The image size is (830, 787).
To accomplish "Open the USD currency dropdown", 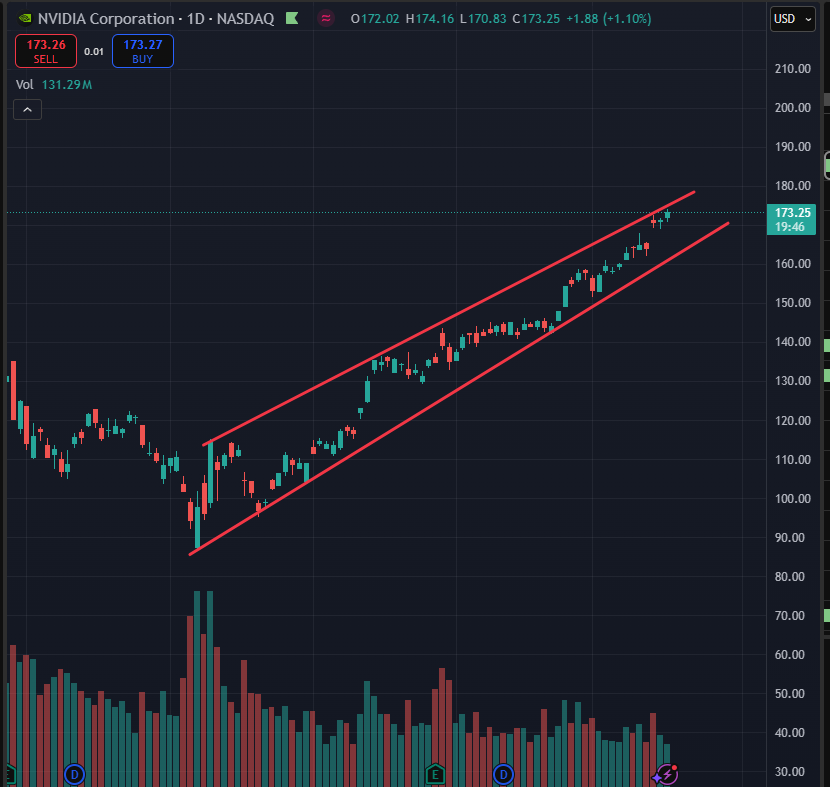I will pos(792,19).
